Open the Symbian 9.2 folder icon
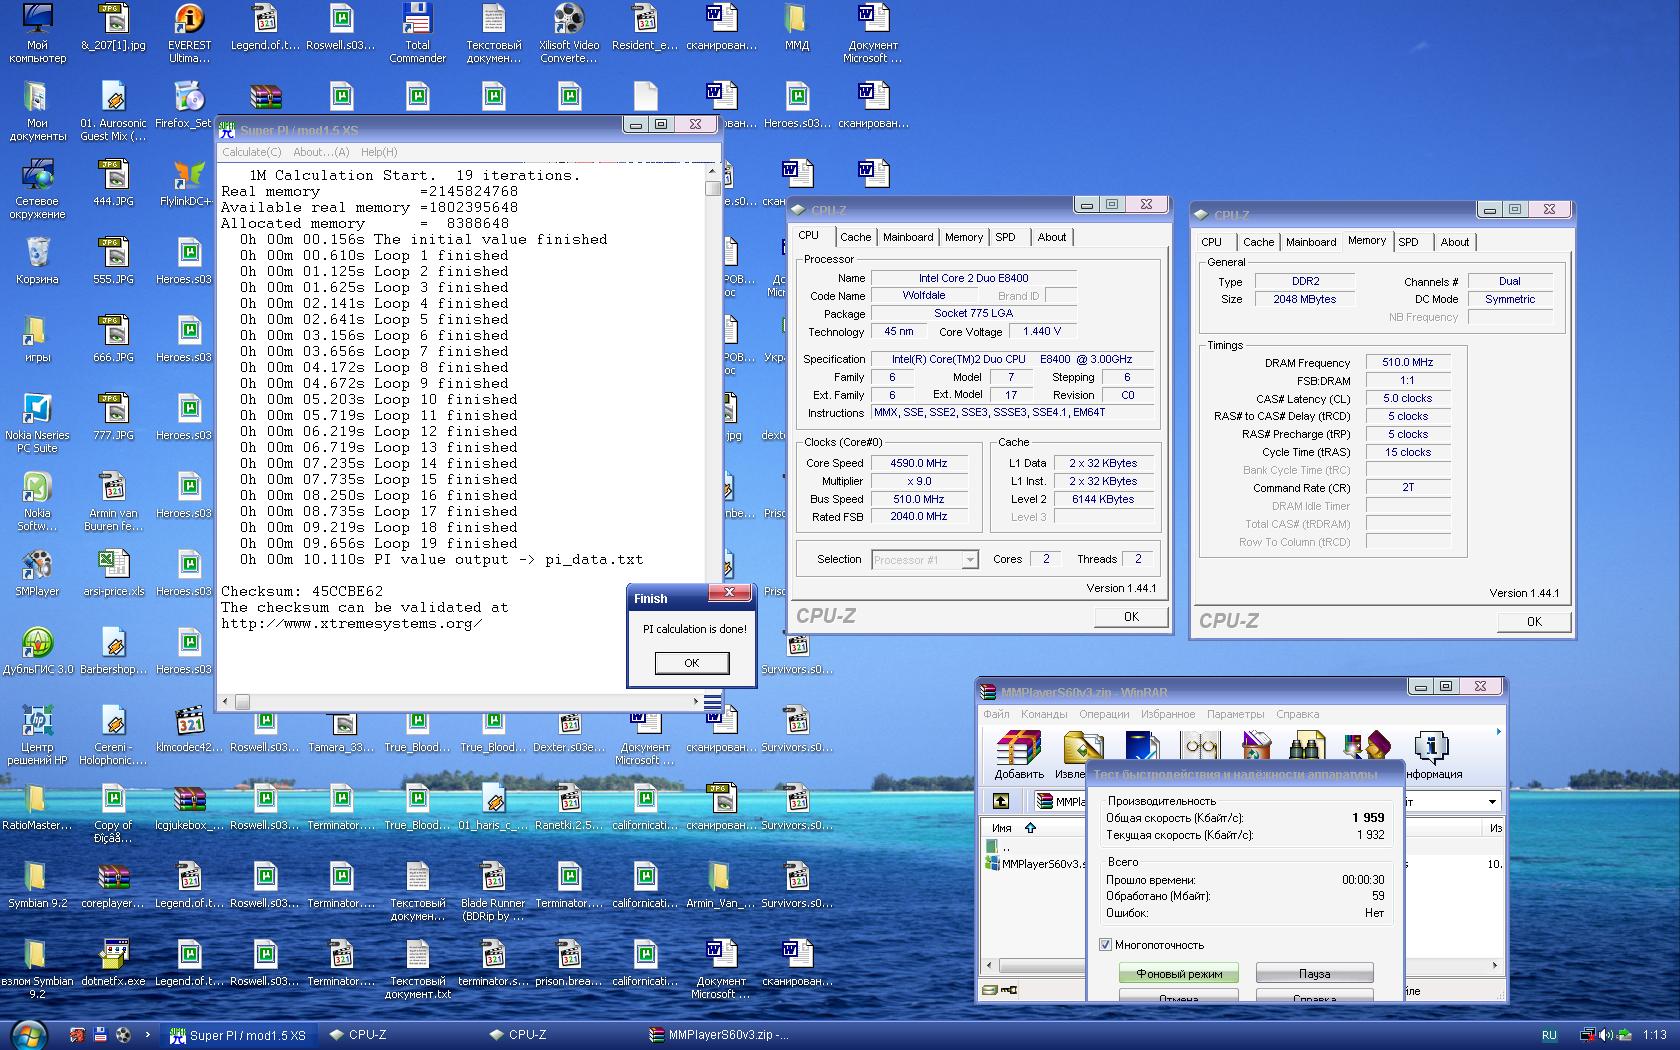 [37, 884]
